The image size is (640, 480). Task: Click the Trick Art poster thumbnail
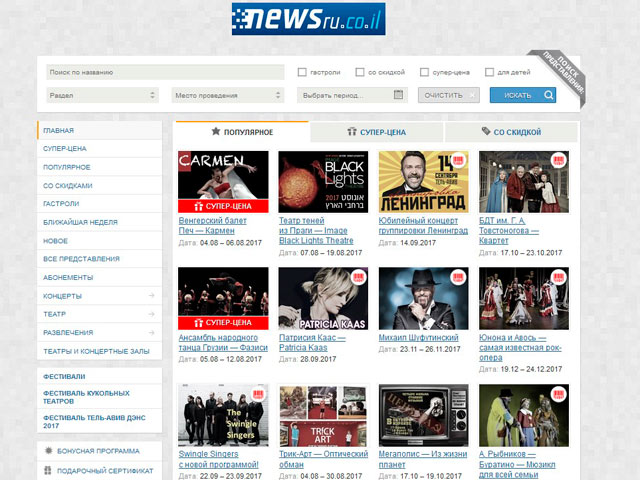coord(323,415)
